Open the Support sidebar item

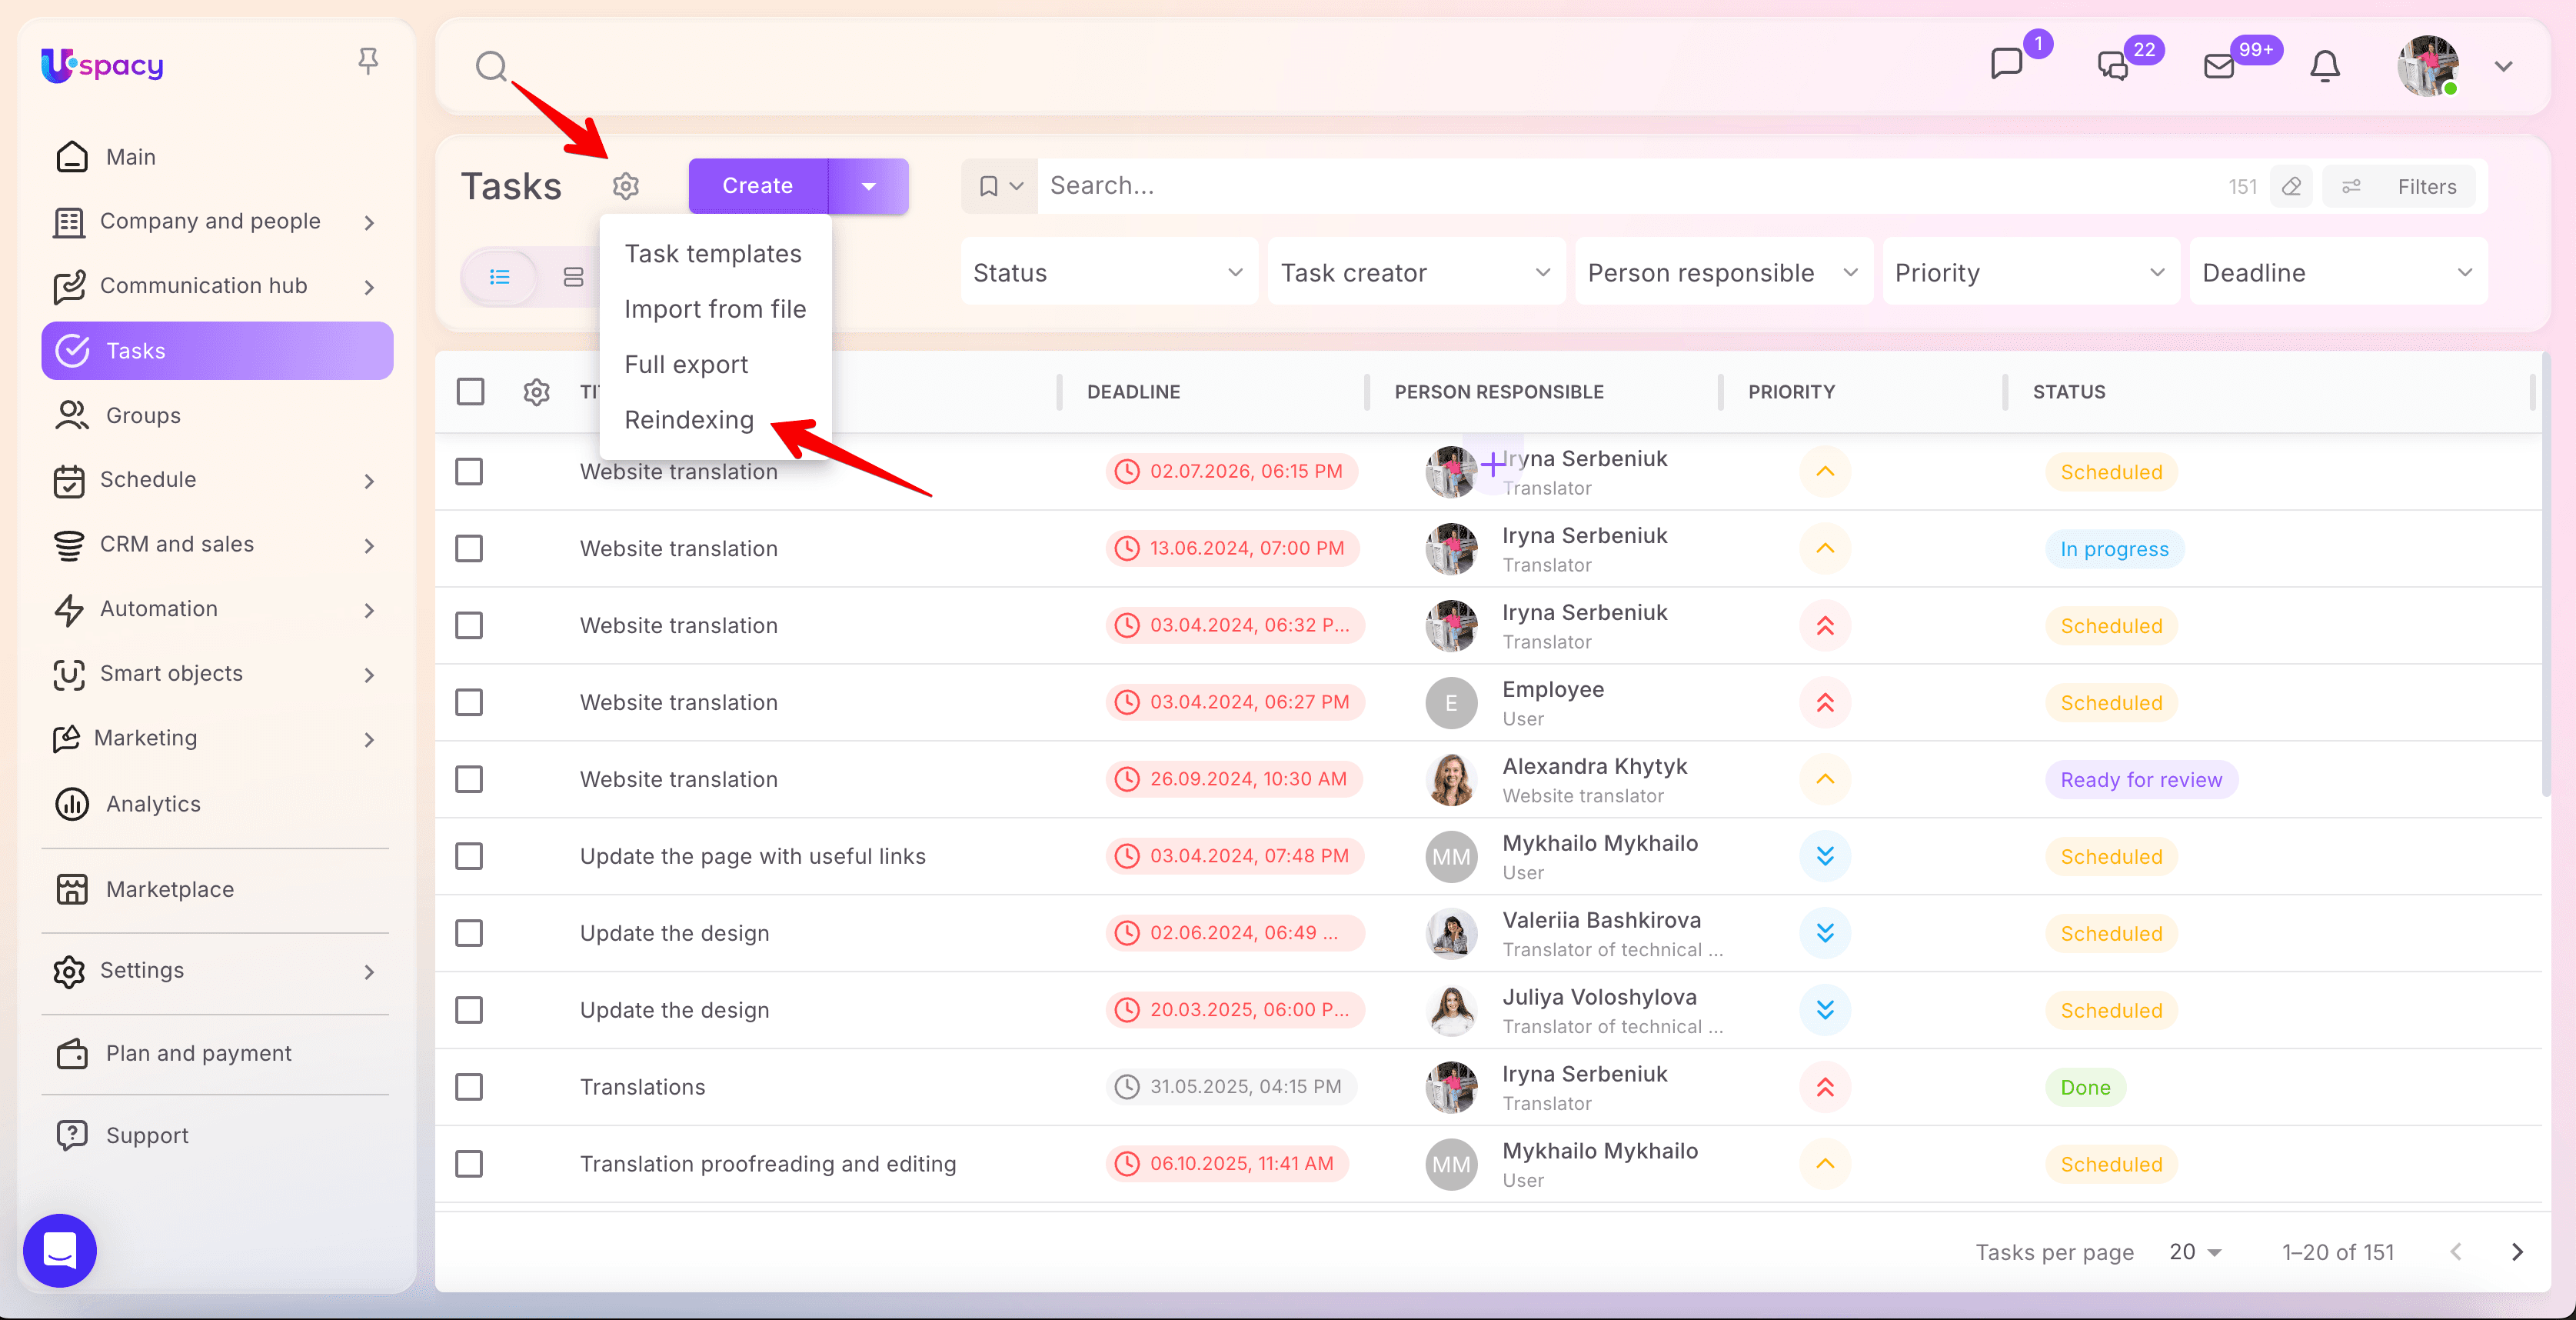(x=217, y=1135)
